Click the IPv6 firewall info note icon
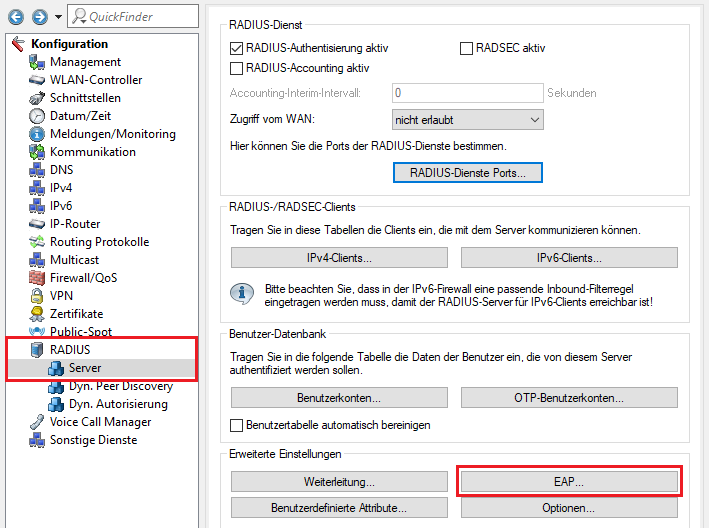Screen dimensions: 709x528 (242, 294)
